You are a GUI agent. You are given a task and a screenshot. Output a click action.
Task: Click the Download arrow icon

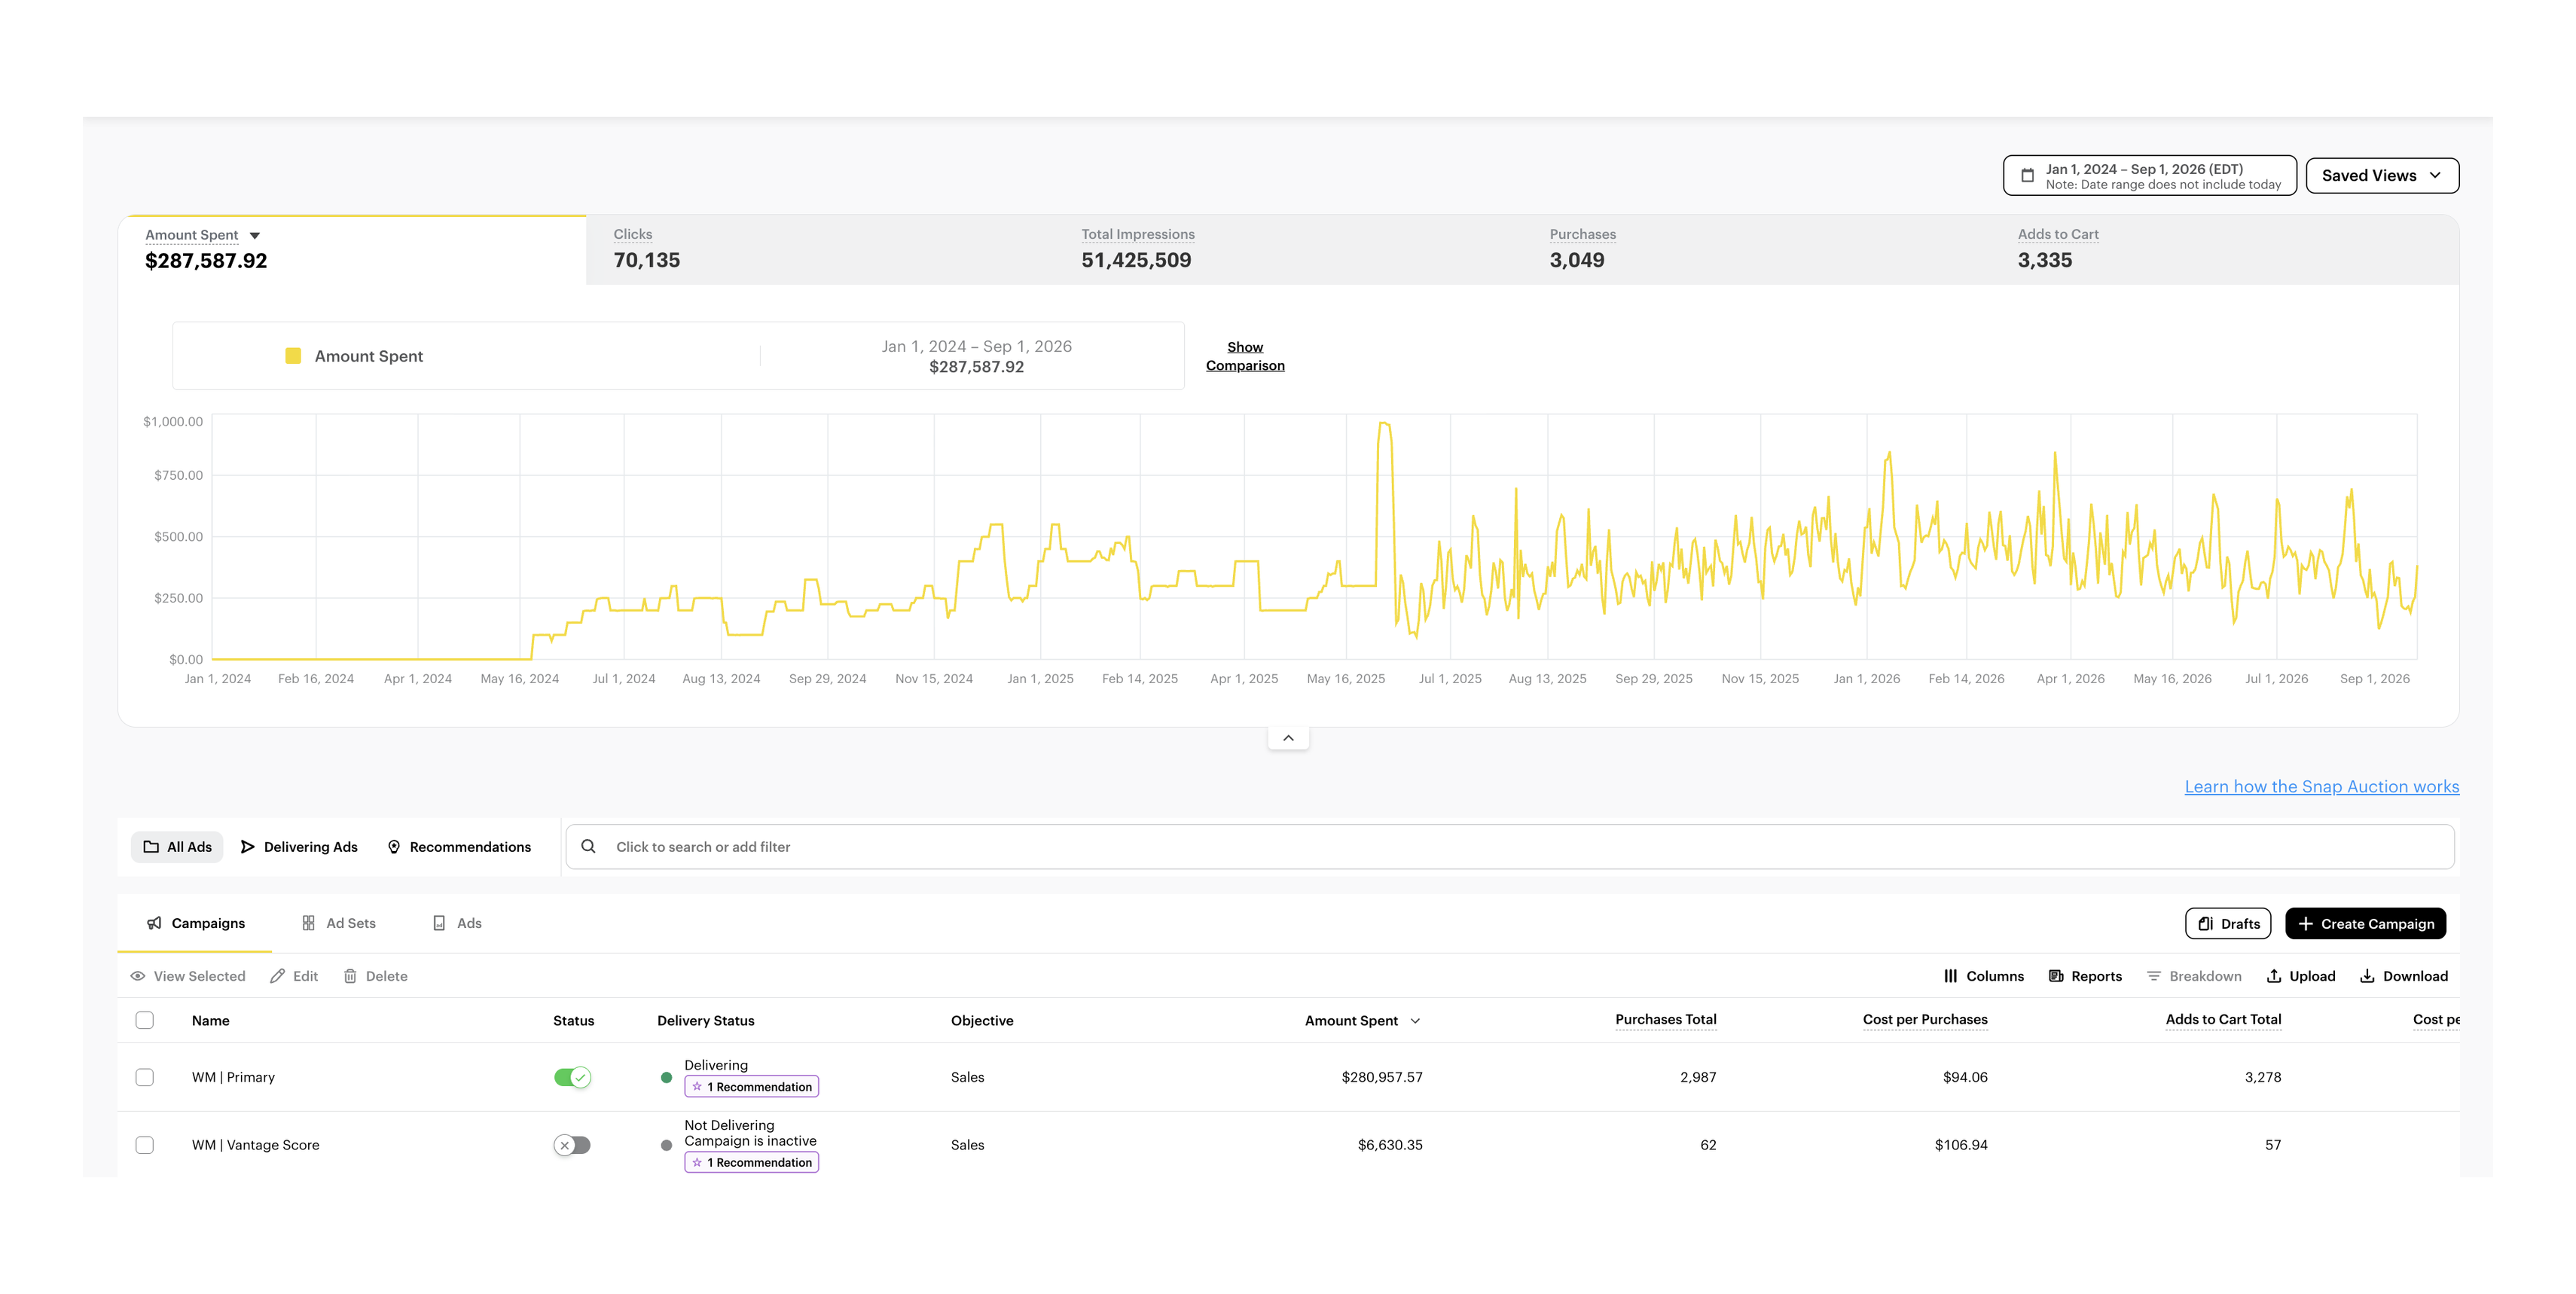2367,976
